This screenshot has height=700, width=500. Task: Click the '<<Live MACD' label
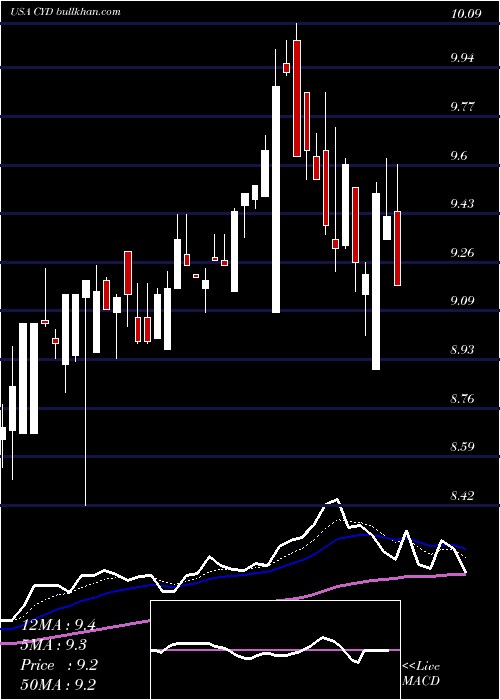click(x=421, y=674)
